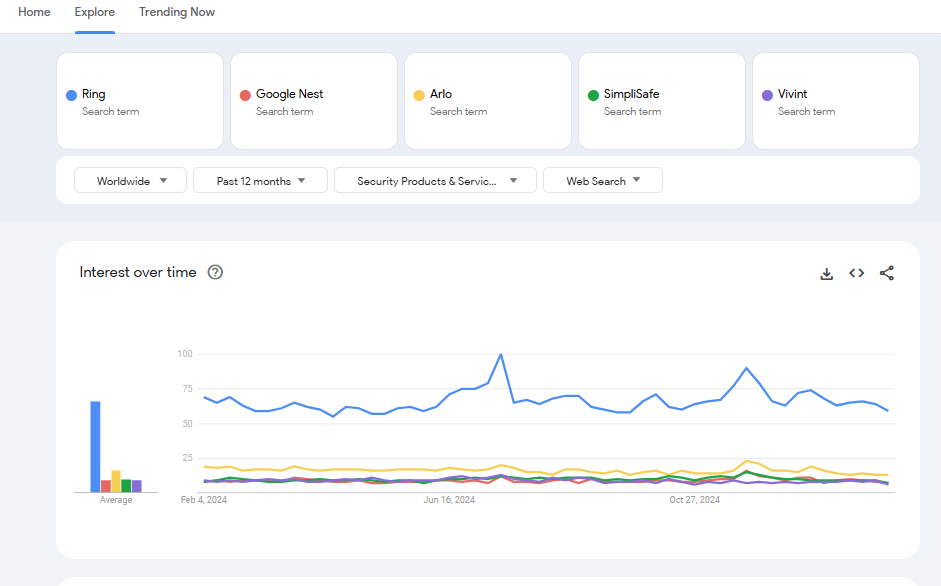Switch to the Trending Now tab
Screen dimensions: 941x586
click(177, 12)
